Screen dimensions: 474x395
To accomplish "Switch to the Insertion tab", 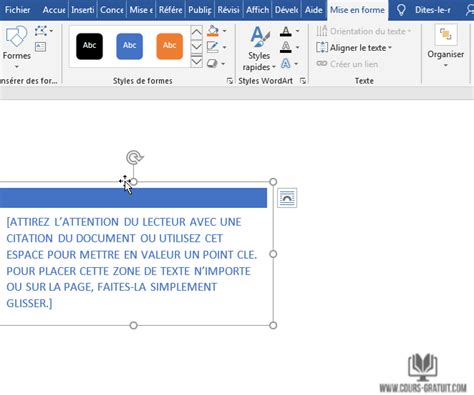I will coord(82,10).
